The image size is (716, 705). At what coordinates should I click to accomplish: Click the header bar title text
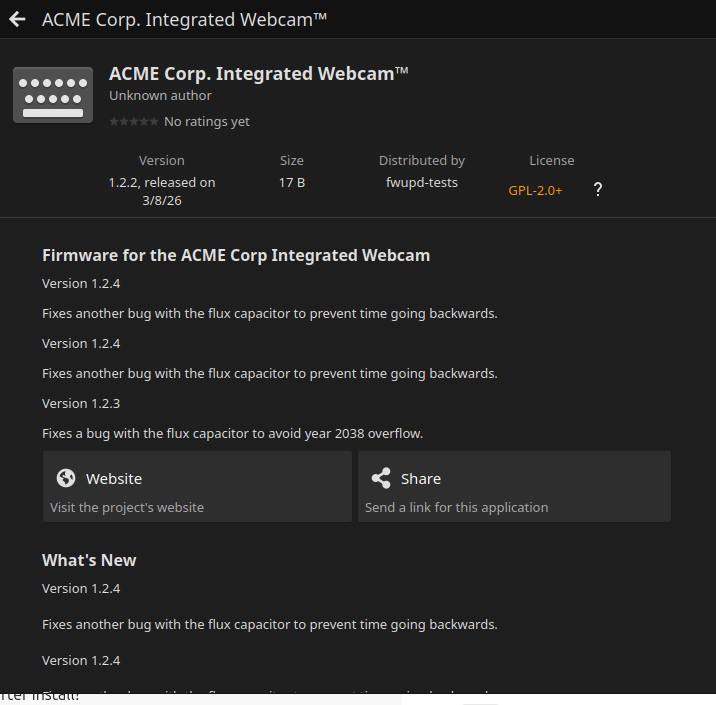click(x=184, y=19)
